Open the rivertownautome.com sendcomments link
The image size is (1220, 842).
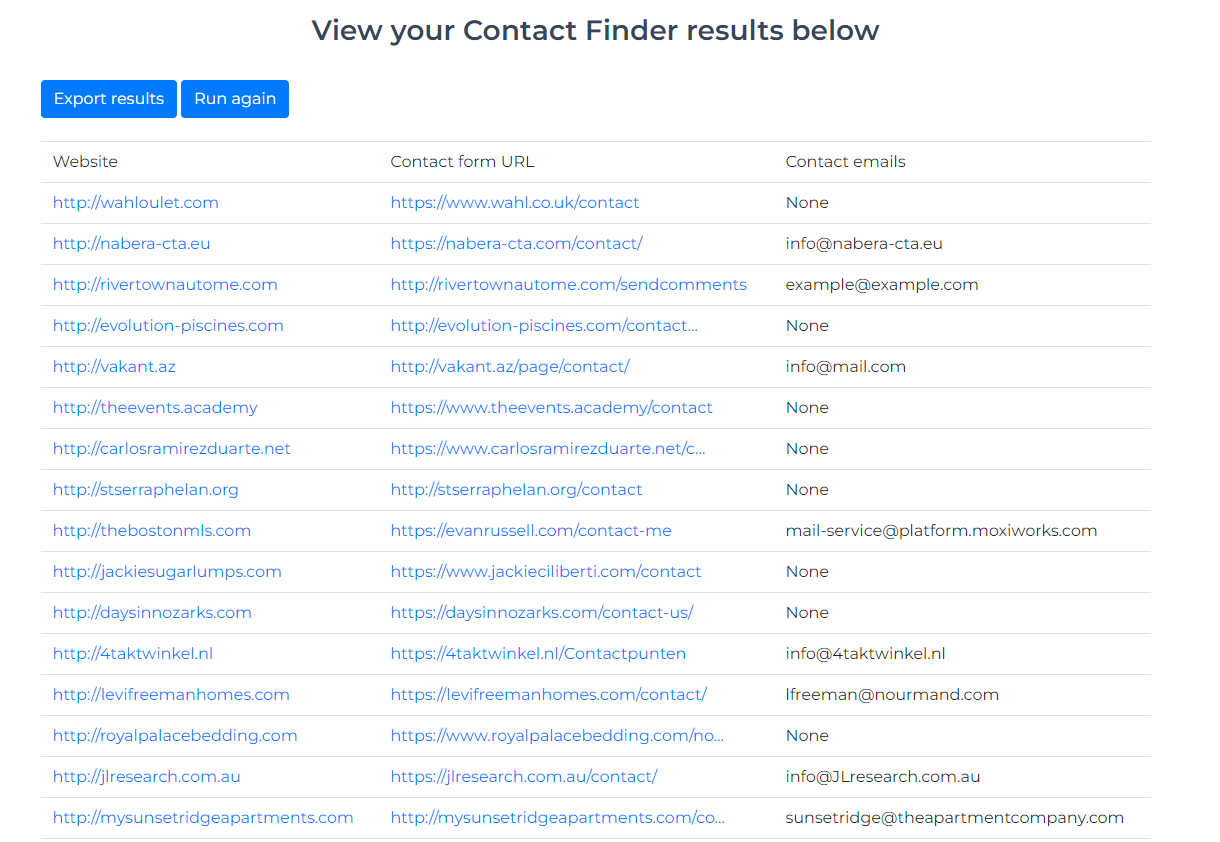tap(569, 285)
